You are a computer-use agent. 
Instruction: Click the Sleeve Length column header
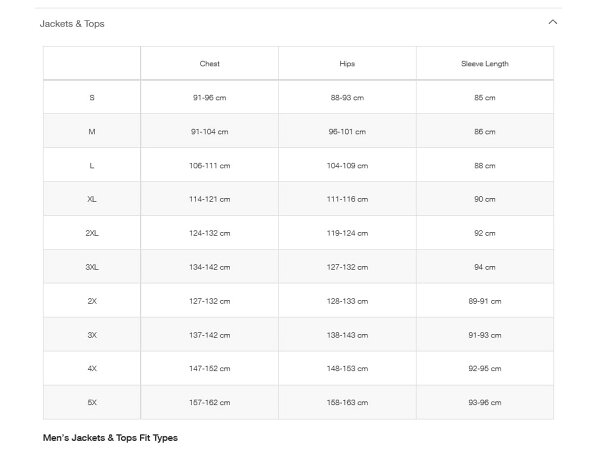[485, 64]
